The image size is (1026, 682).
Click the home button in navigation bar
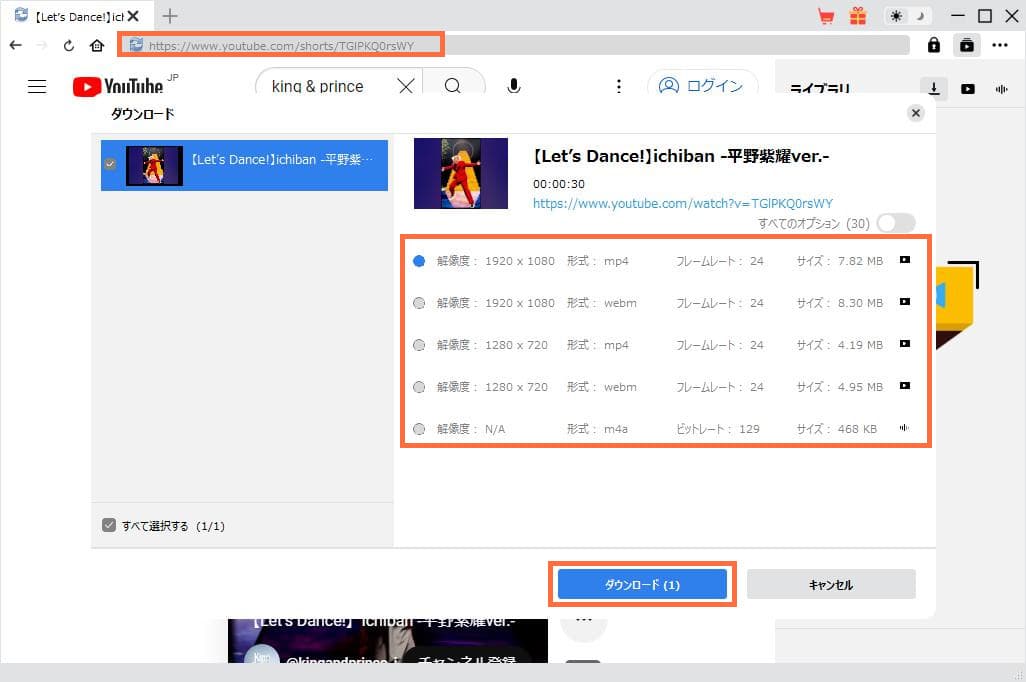point(97,45)
